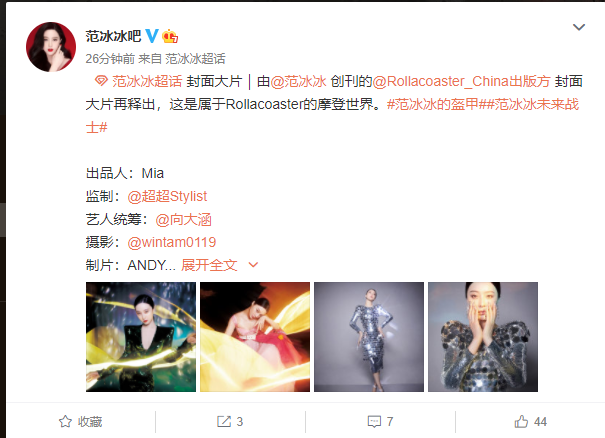This screenshot has width=605, height=438.
Task: Open the pink dress photo thumbnail
Action: 255,337
